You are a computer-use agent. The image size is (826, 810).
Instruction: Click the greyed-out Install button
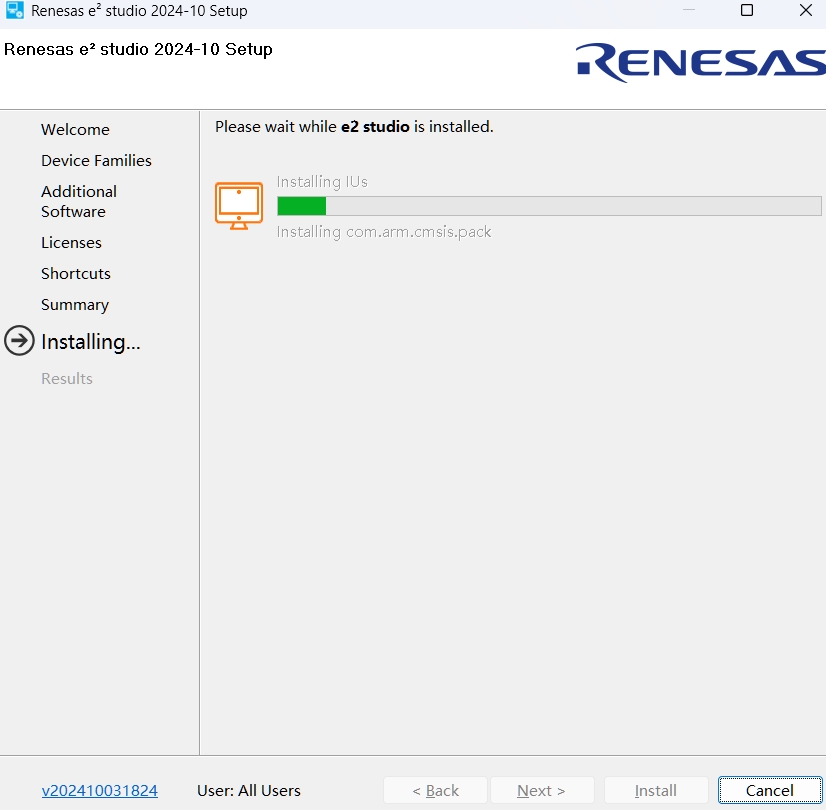pyautogui.click(x=656, y=790)
